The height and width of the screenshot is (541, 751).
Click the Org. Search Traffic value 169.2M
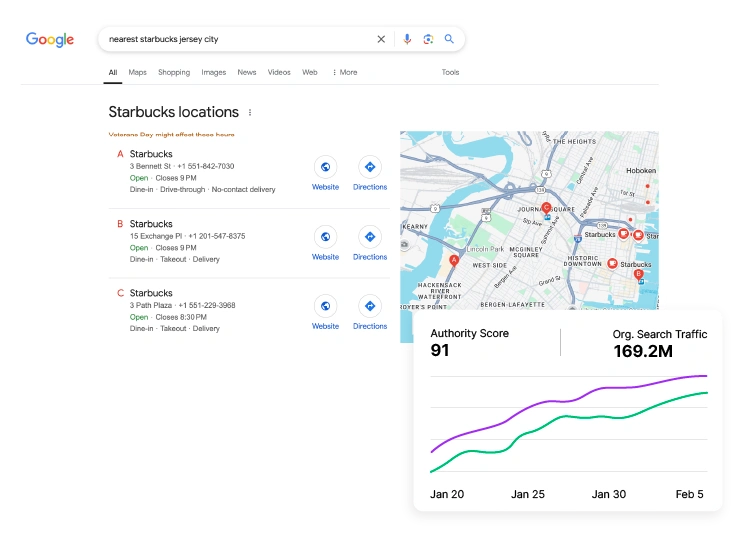coord(643,351)
